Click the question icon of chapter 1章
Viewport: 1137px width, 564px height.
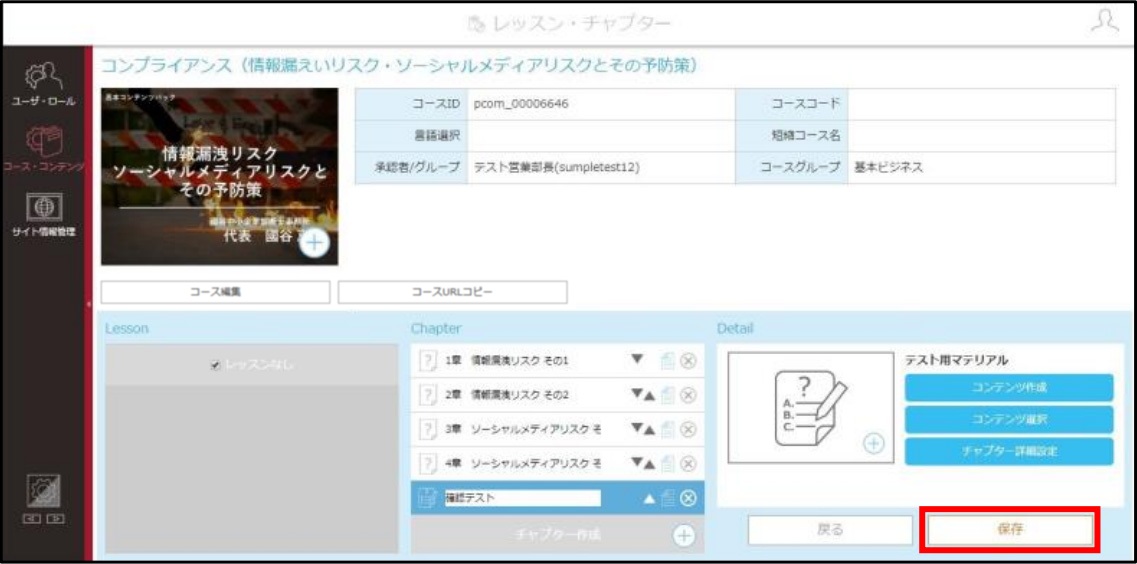pyautogui.click(x=429, y=360)
